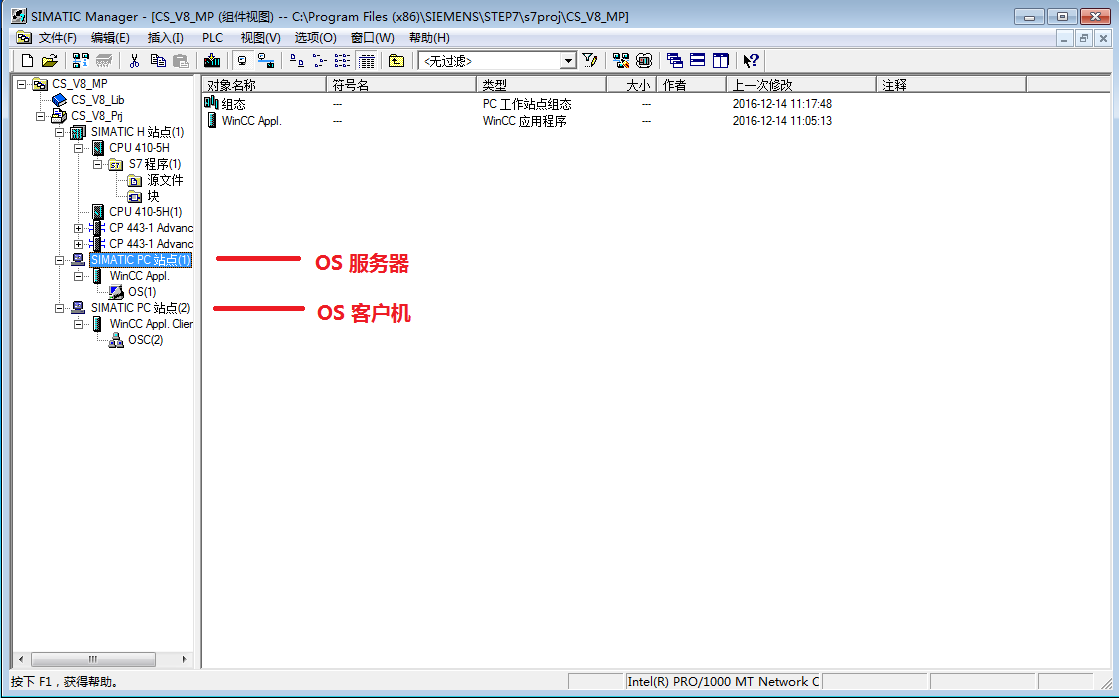Switch the list to Large Icons view

coord(297,61)
